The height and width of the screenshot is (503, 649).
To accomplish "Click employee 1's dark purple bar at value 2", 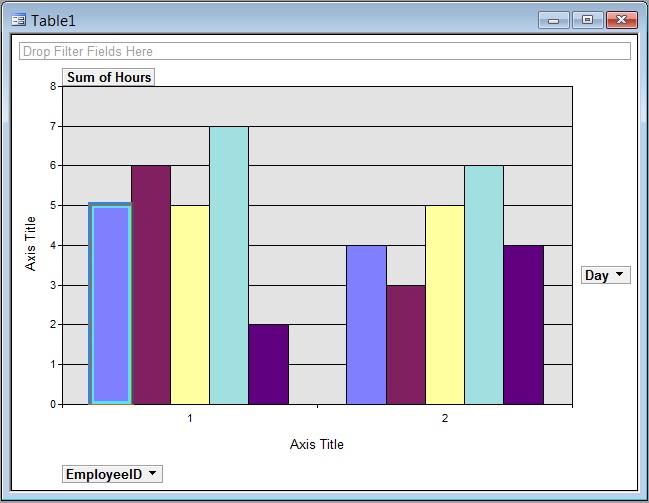I will [x=269, y=364].
